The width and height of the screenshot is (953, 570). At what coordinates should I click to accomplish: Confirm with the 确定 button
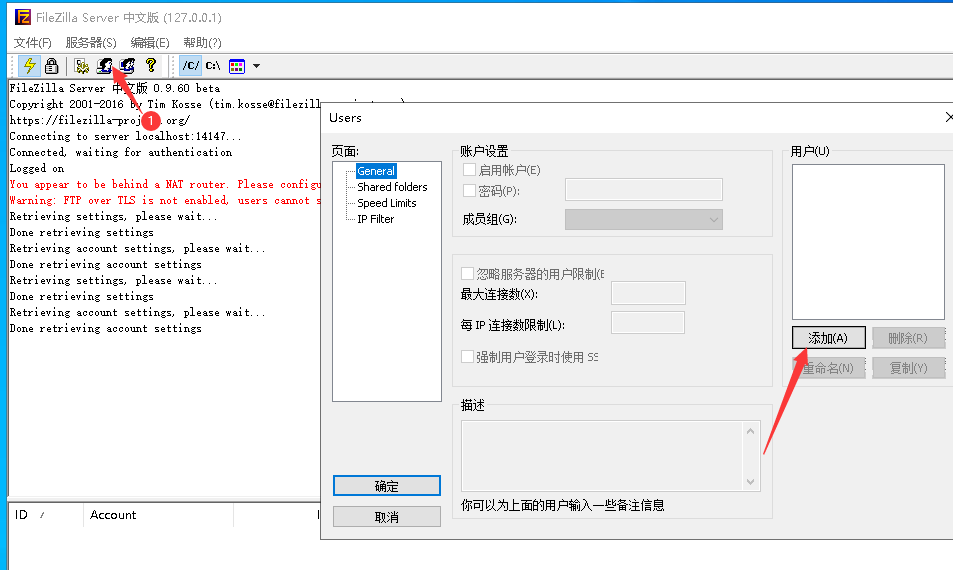point(387,486)
